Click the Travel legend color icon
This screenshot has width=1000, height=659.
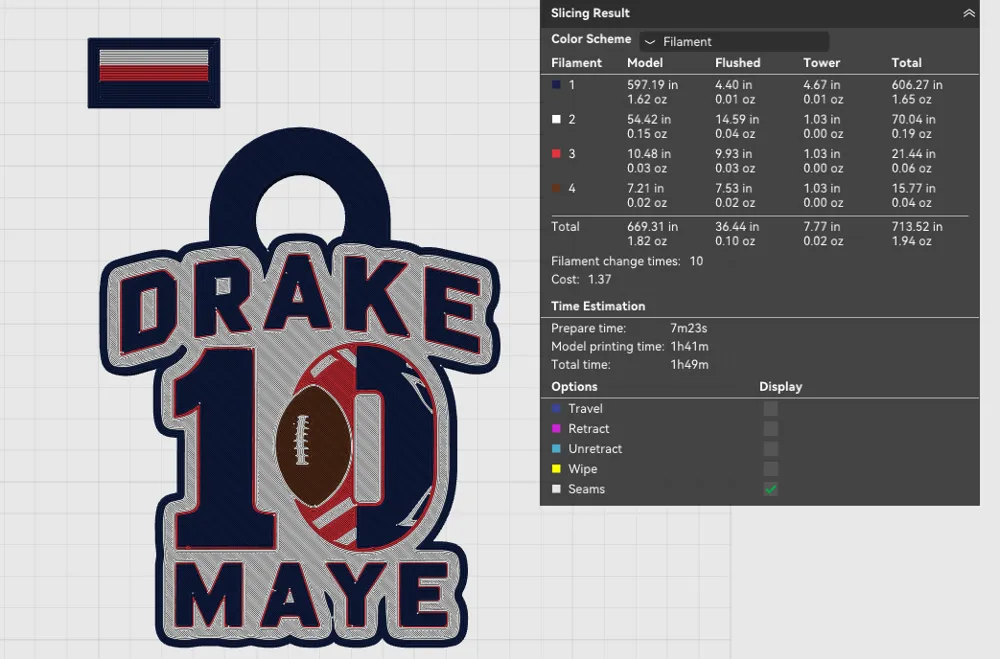pyautogui.click(x=556, y=408)
